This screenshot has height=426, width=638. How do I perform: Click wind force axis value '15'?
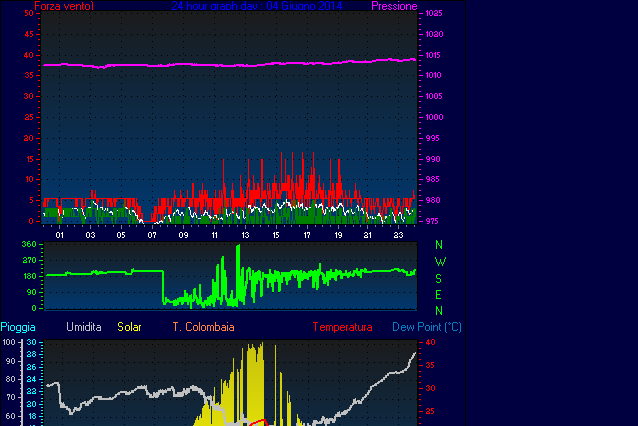29,159
